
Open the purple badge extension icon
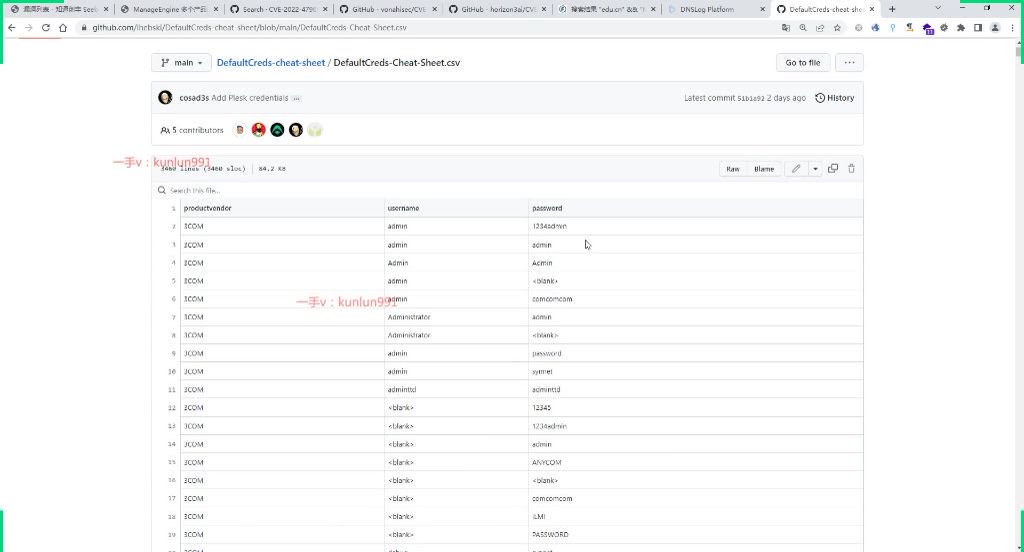[x=927, y=28]
